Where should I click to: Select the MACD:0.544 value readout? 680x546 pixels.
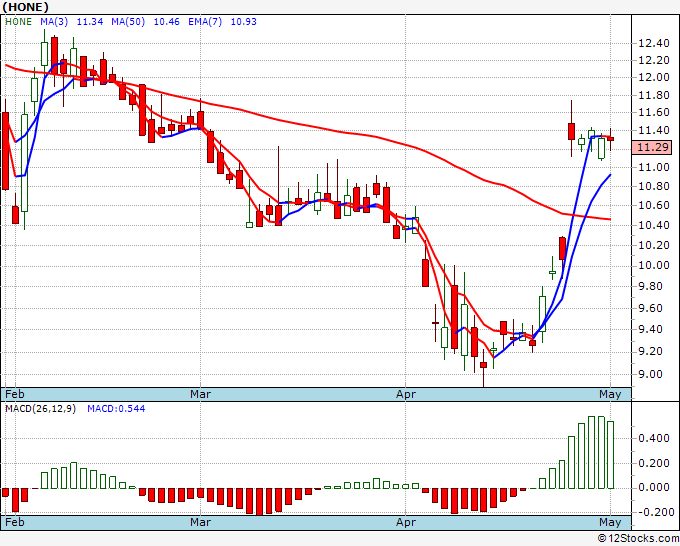pyautogui.click(x=116, y=409)
